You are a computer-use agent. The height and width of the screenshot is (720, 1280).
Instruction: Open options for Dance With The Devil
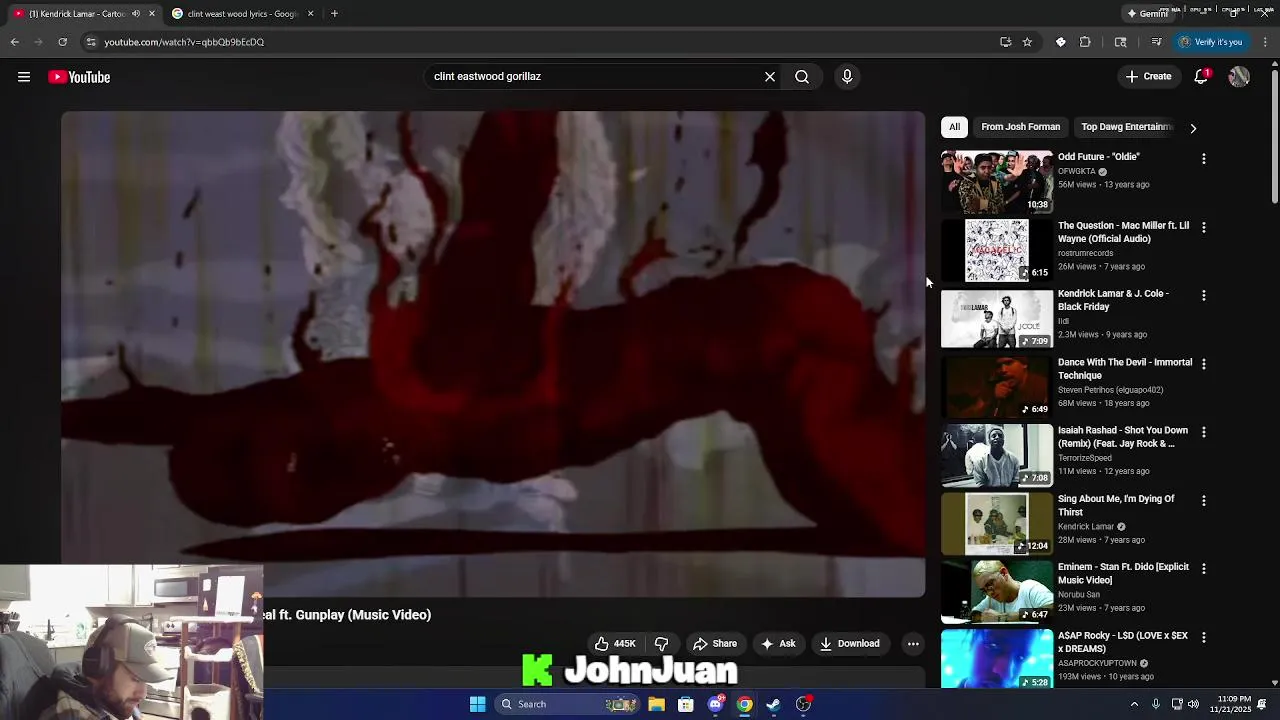(1204, 364)
